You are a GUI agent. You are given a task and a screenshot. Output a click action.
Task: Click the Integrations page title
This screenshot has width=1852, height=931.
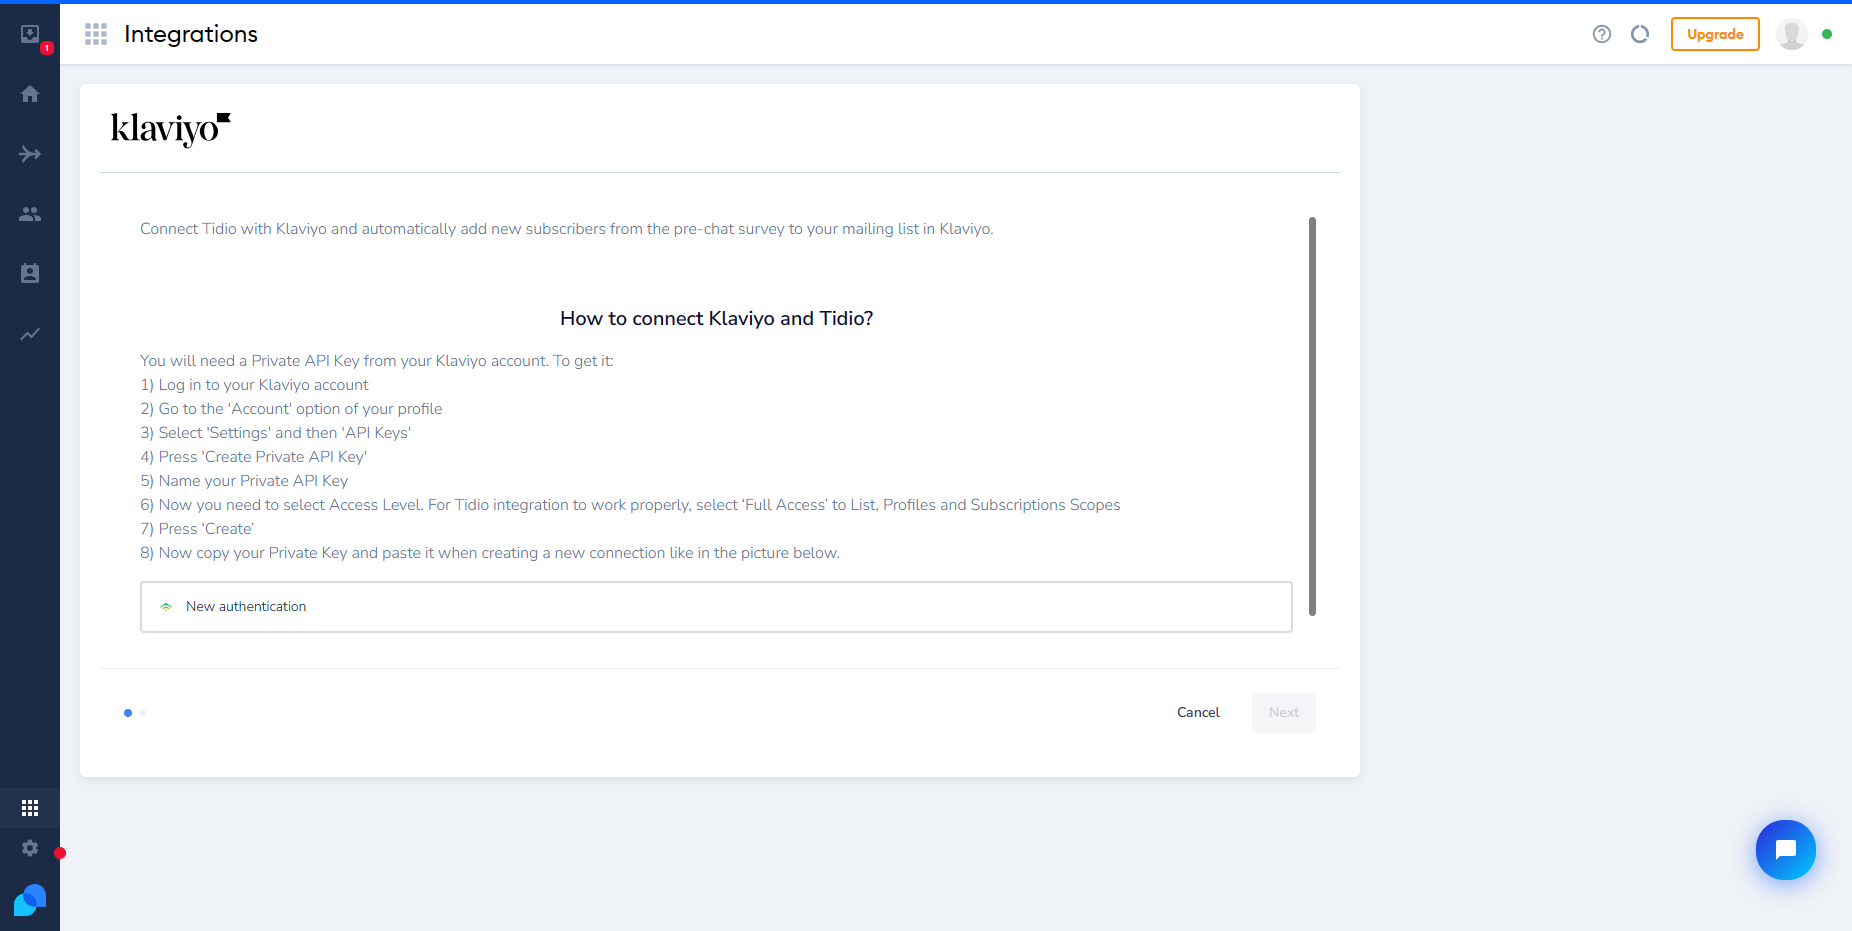point(191,34)
